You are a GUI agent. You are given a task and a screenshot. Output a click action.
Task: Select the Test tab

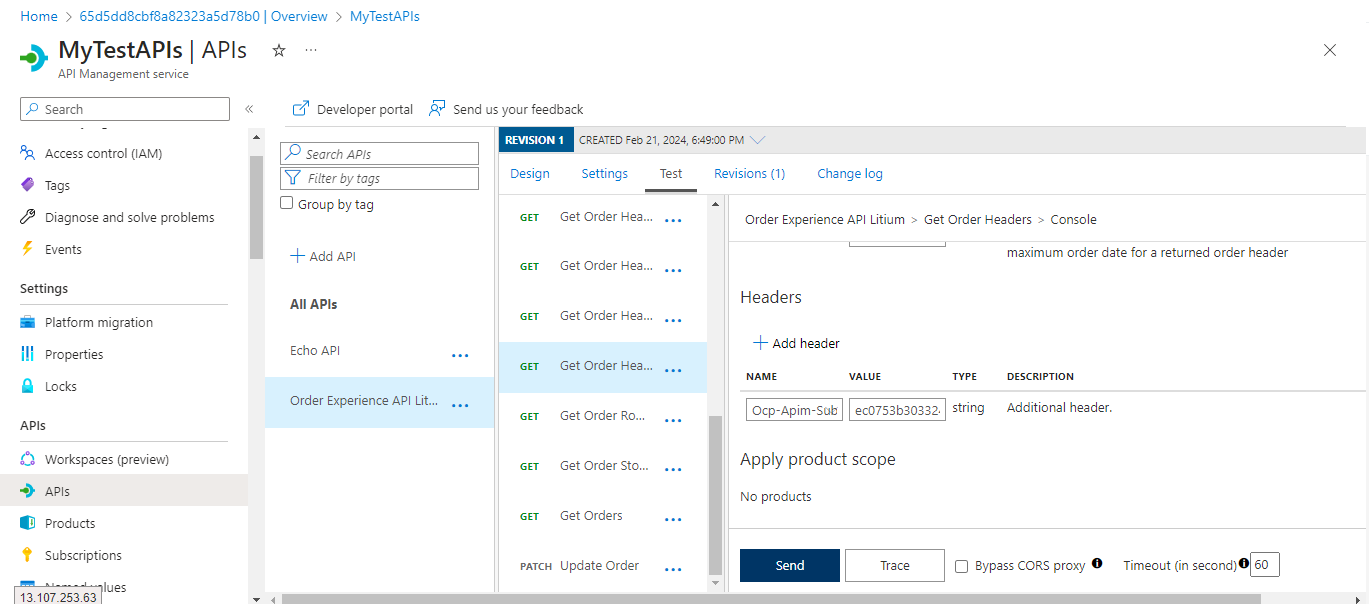[671, 173]
